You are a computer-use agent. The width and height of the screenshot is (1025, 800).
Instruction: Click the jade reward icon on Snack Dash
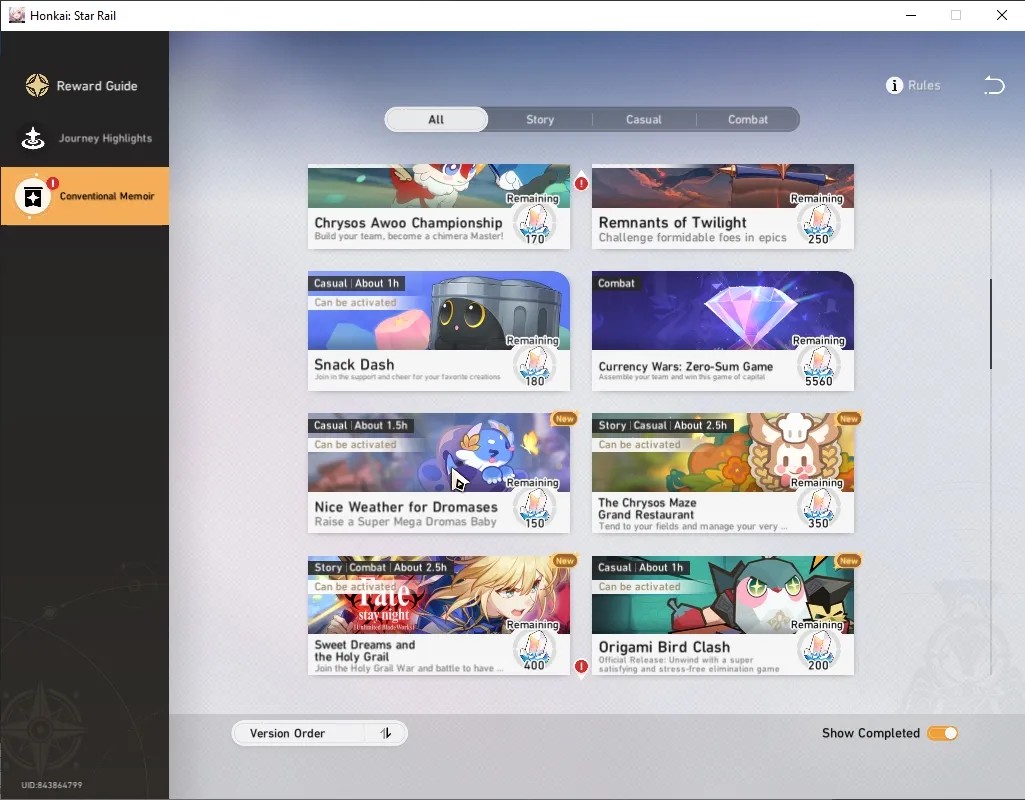tap(535, 364)
